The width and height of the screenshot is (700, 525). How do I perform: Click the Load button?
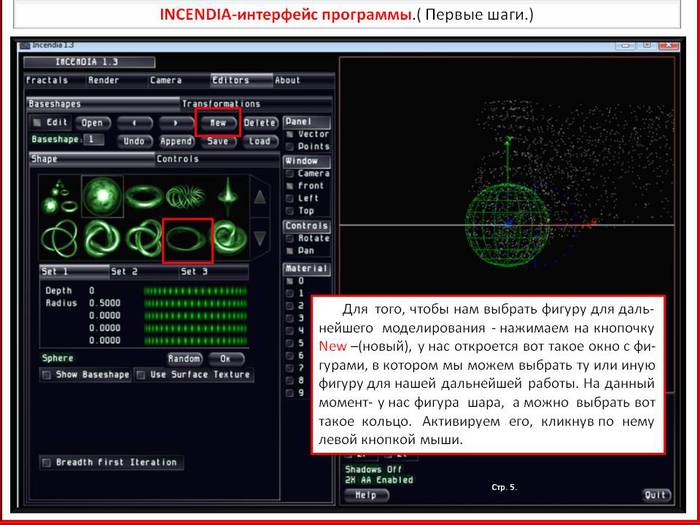tap(260, 142)
